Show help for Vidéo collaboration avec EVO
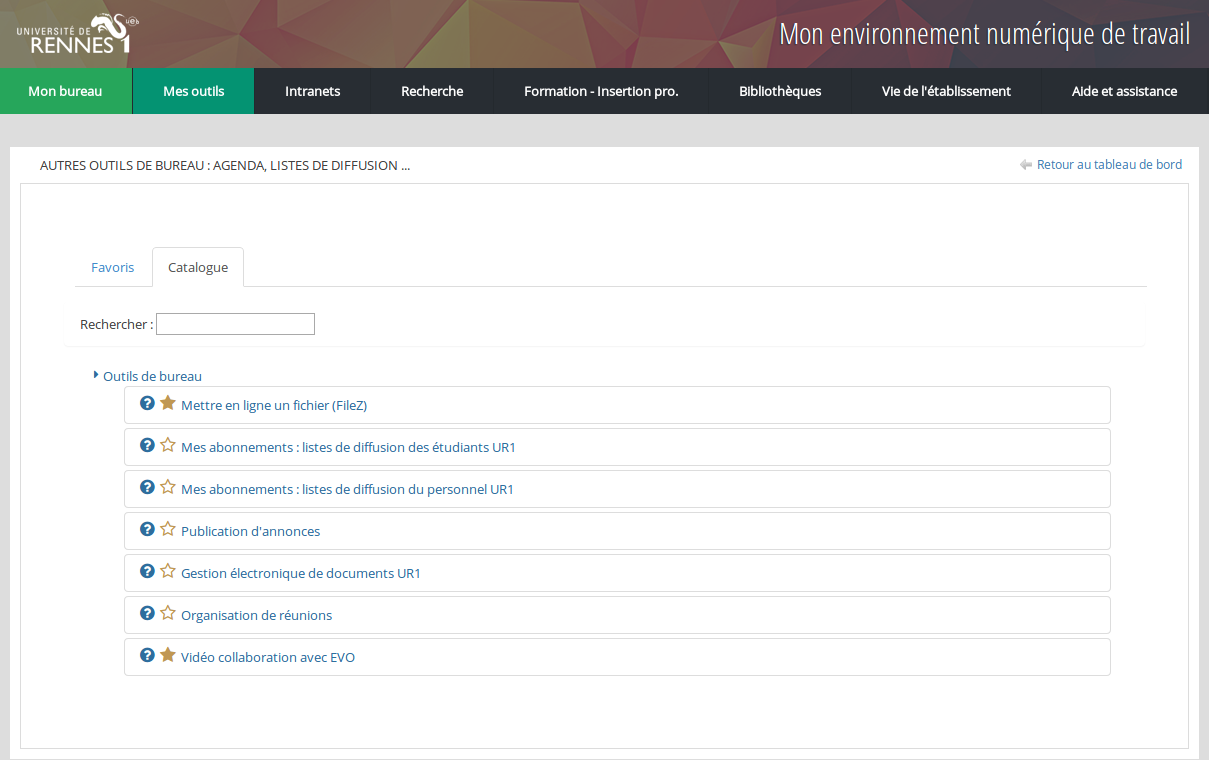The image size is (1209, 760). pyautogui.click(x=147, y=655)
